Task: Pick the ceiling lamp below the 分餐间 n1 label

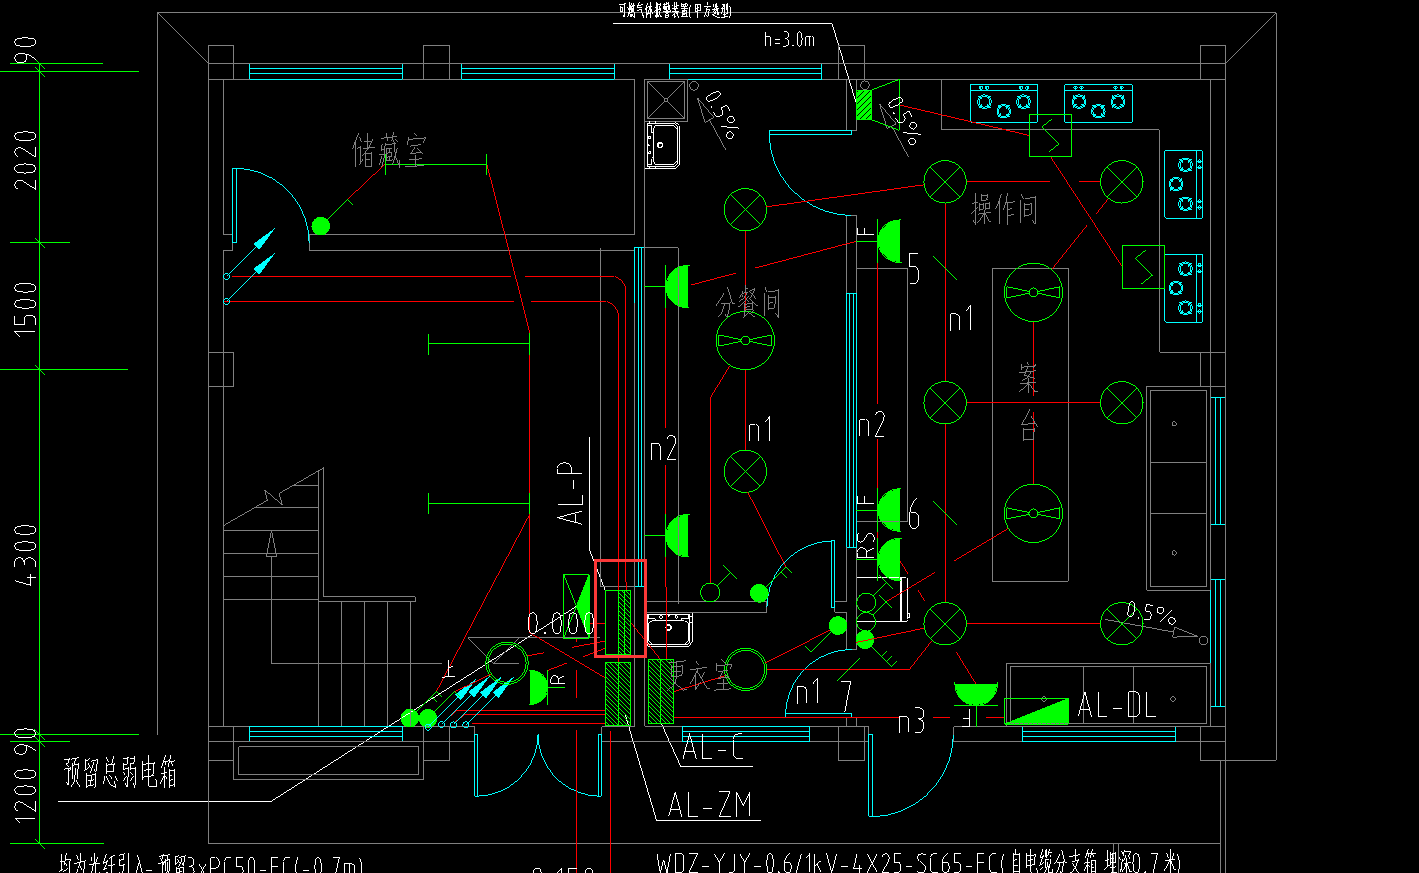Action: [745, 472]
